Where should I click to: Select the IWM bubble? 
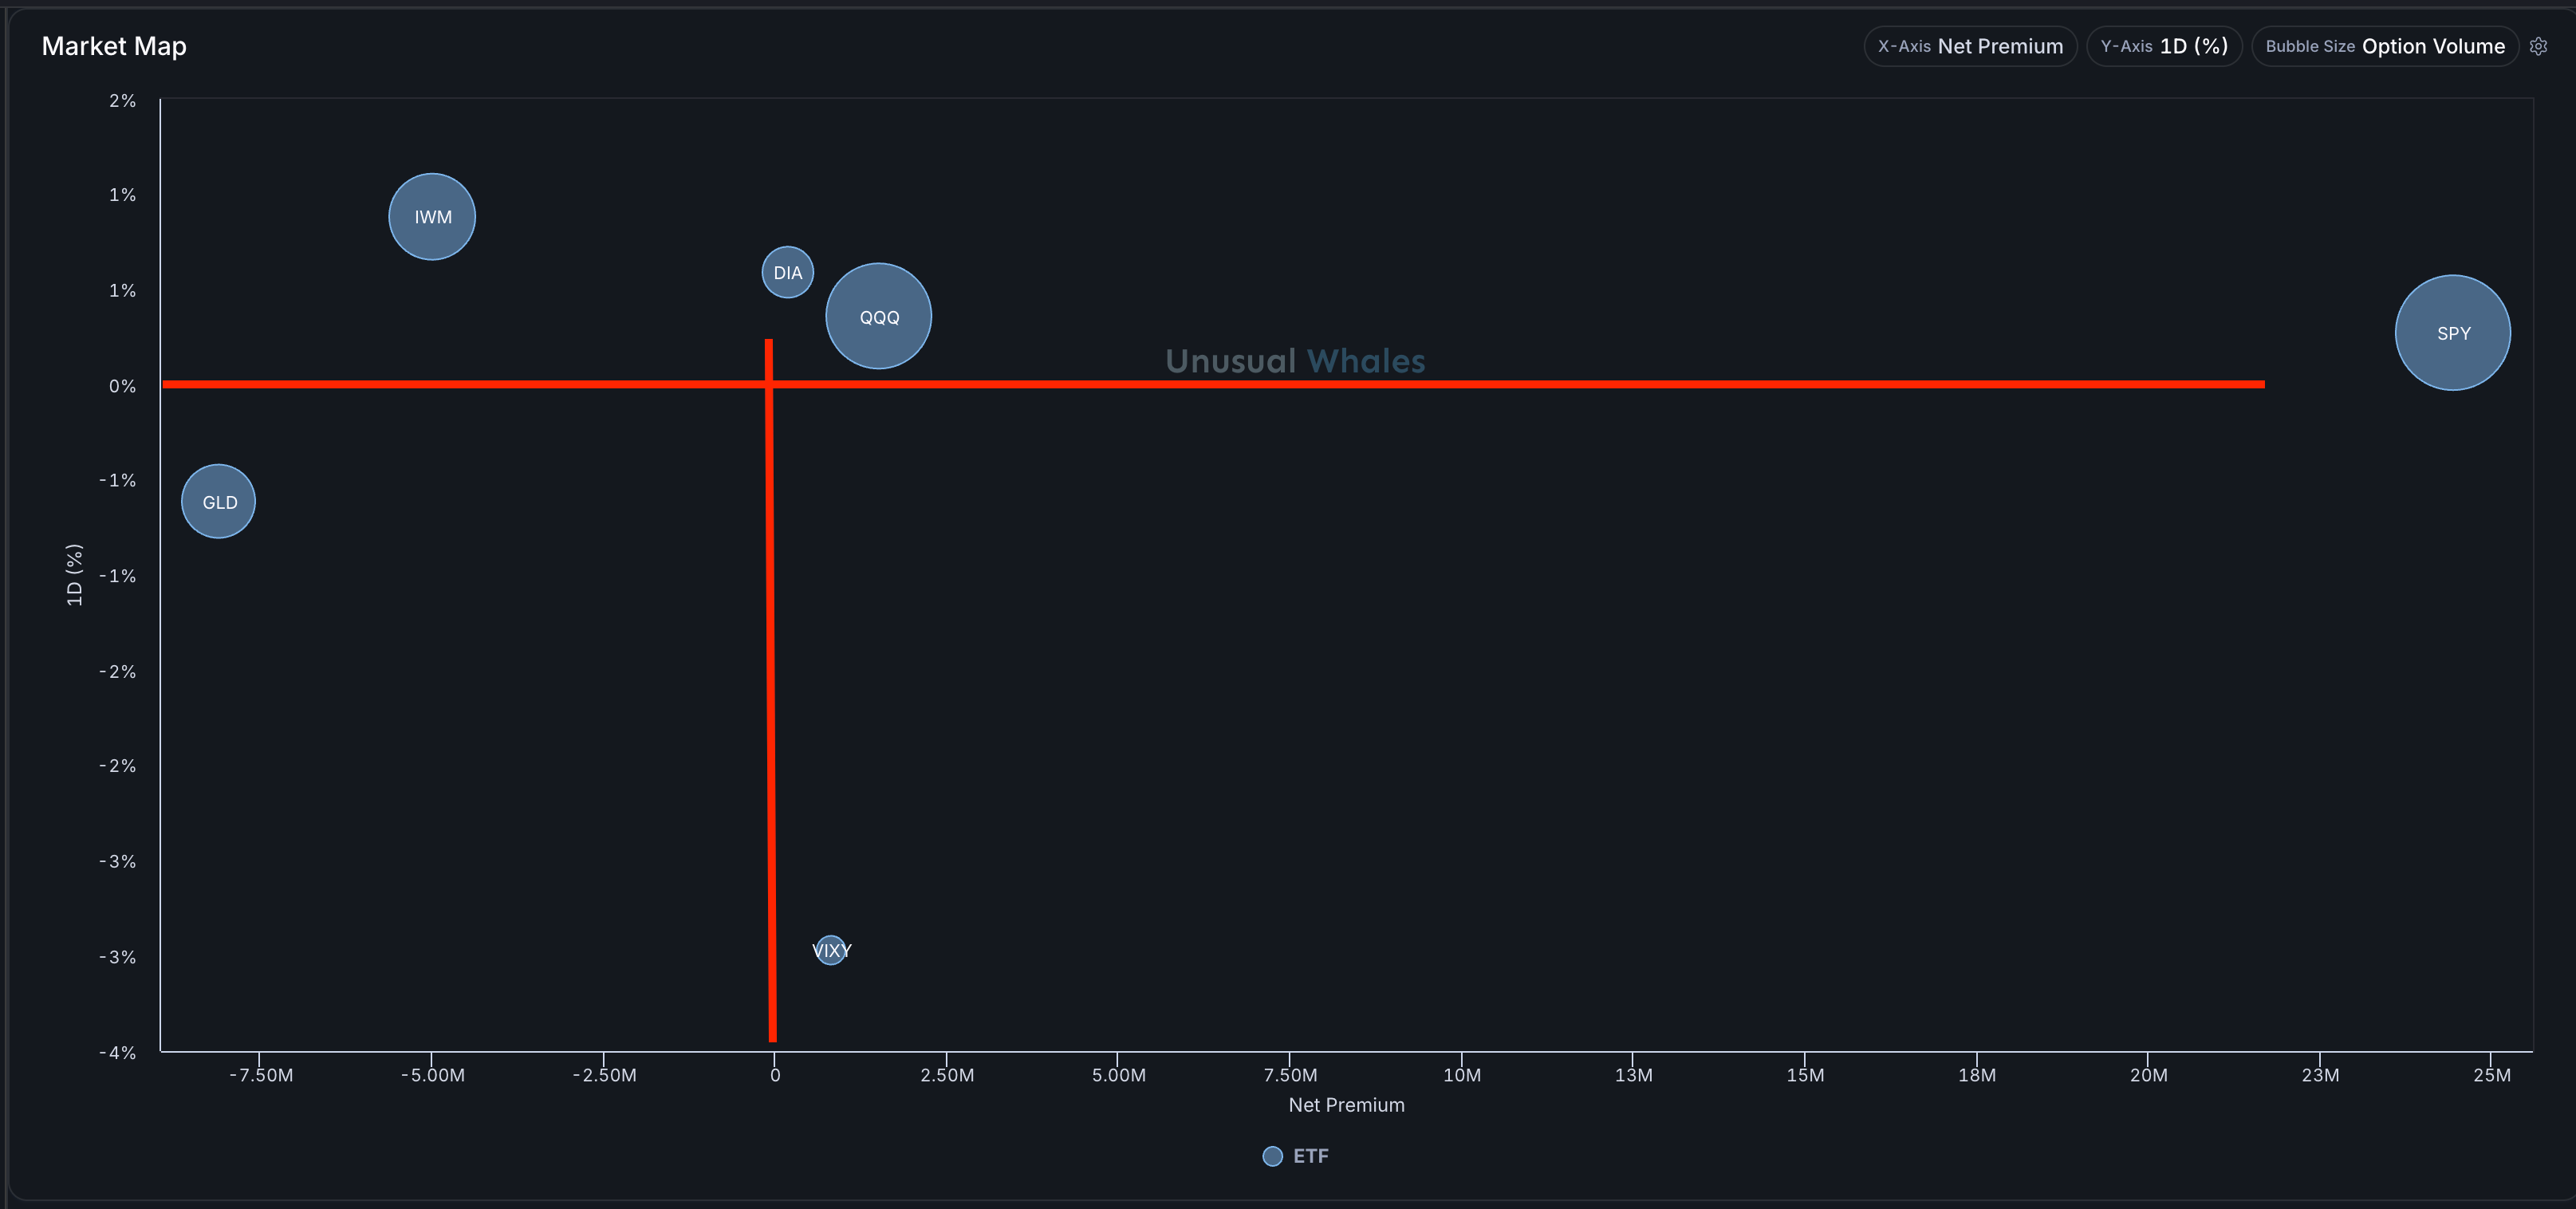click(432, 217)
